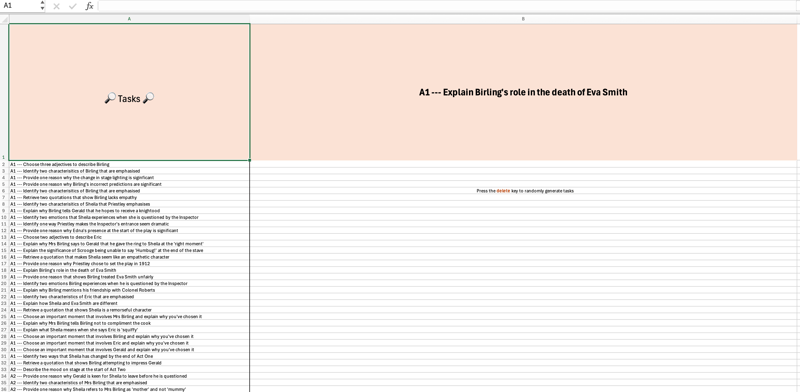Select cell 'characteristics of Sheila that Priestley emphasises'
800x392 pixels.
pos(129,204)
